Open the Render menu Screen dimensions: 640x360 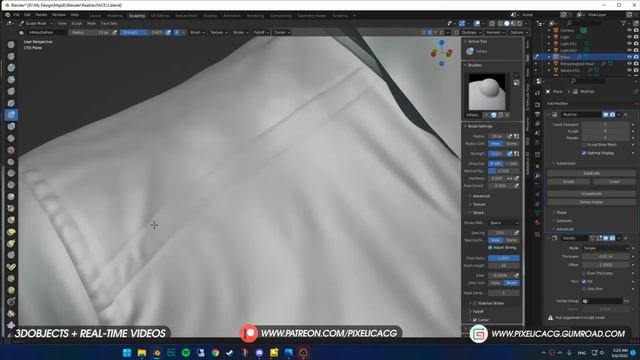(x=41, y=15)
